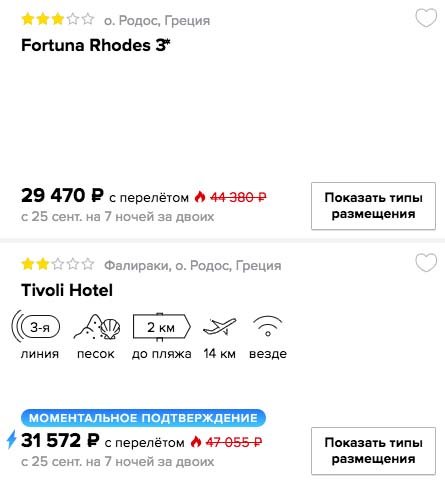Click the airplane airport distance icon

pyautogui.click(x=220, y=326)
